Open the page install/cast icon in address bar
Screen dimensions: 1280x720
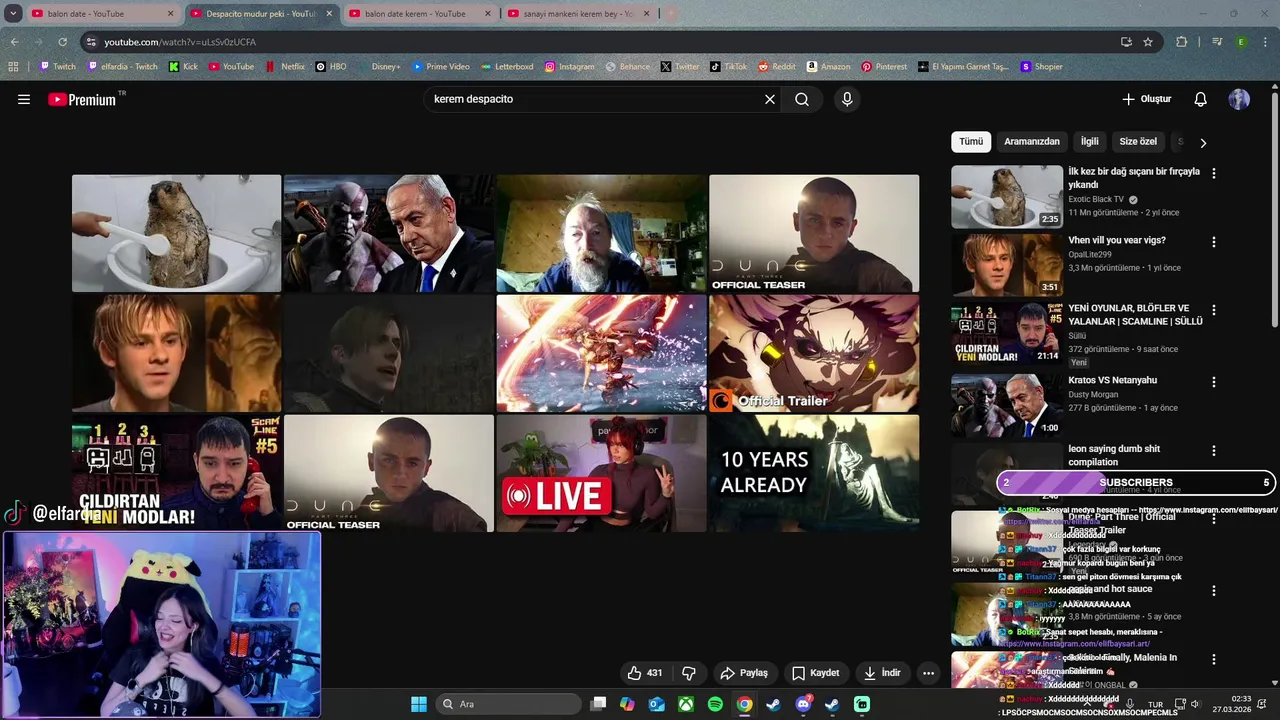point(1126,42)
